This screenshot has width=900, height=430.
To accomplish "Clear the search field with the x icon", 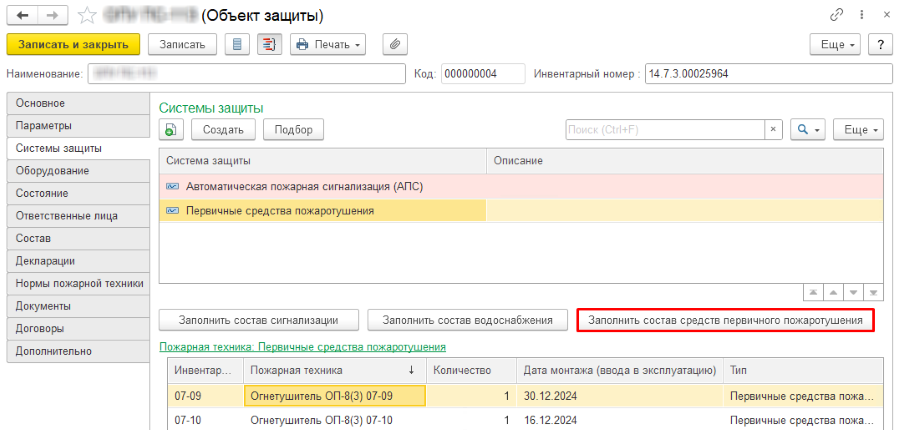I will coord(772,130).
